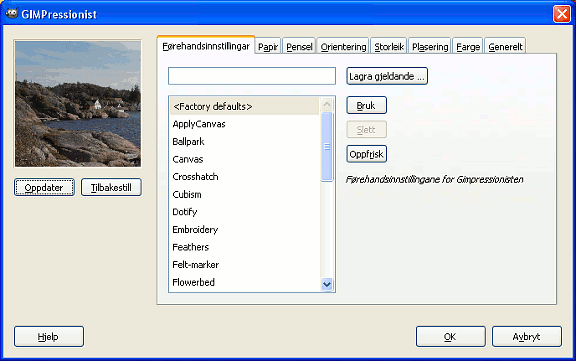Click the Oppdater preview button
This screenshot has width=576, height=361.
click(x=44, y=187)
